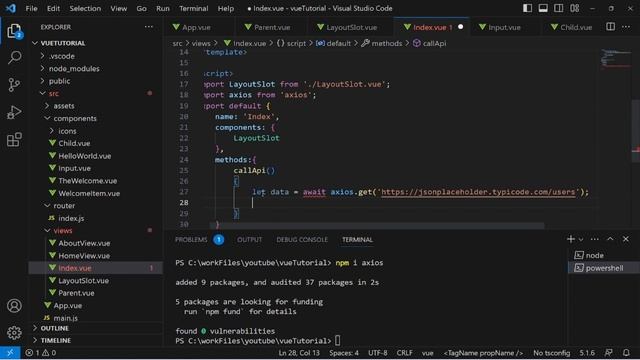Select the node terminal instance
Image resolution: width=640 pixels, height=360 pixels.
click(603, 255)
